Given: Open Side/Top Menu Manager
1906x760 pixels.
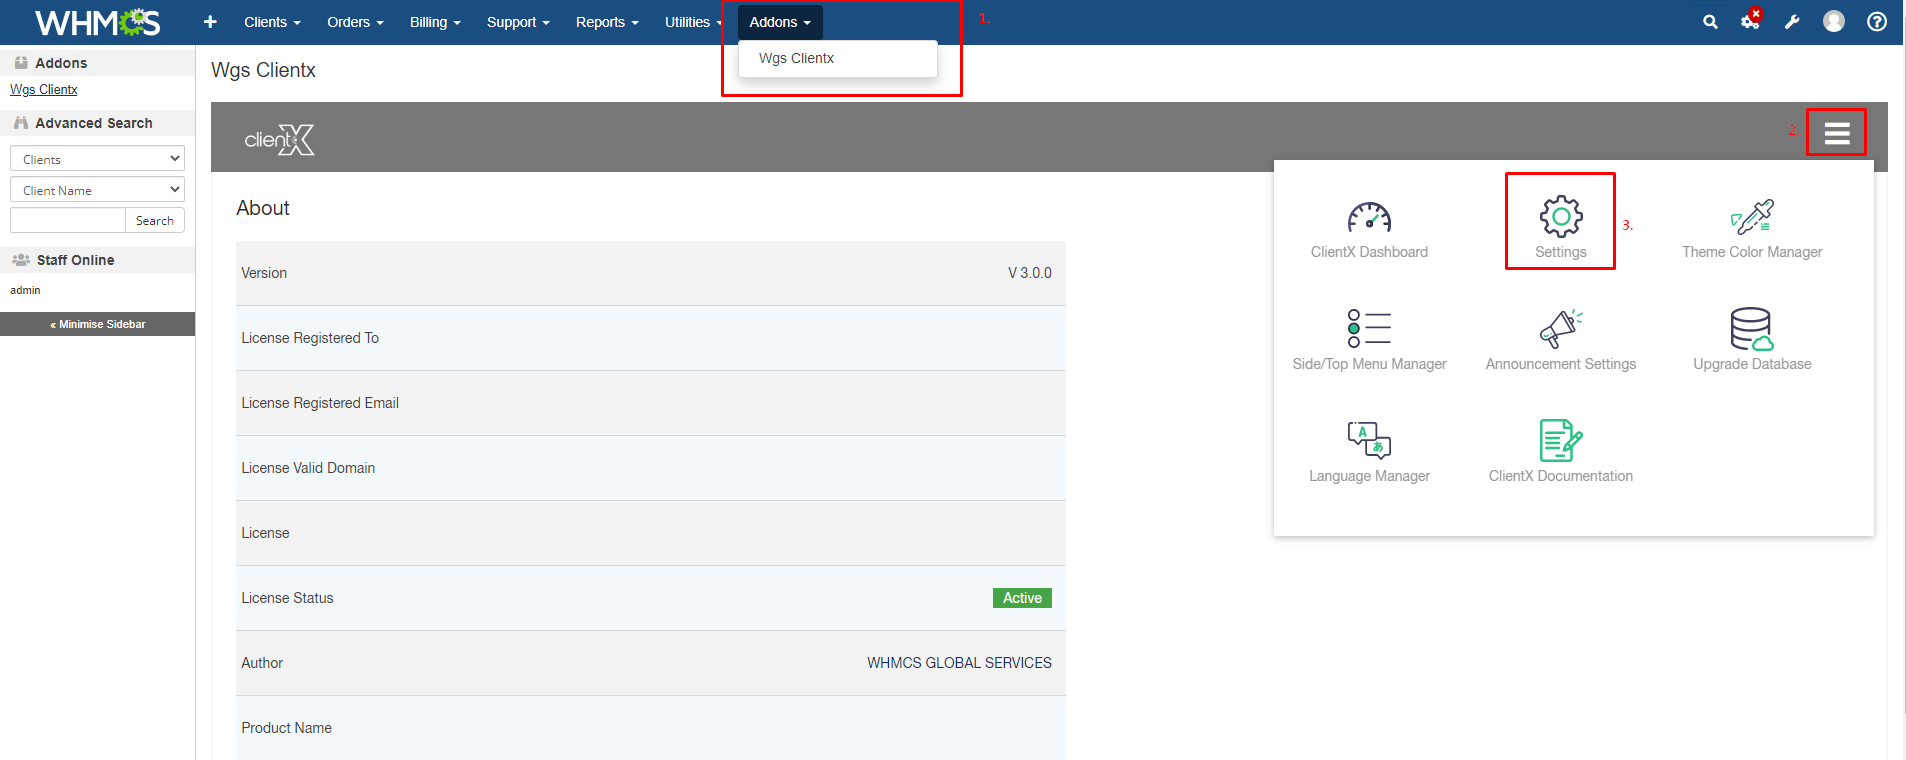Looking at the screenshot, I should [x=1369, y=329].
